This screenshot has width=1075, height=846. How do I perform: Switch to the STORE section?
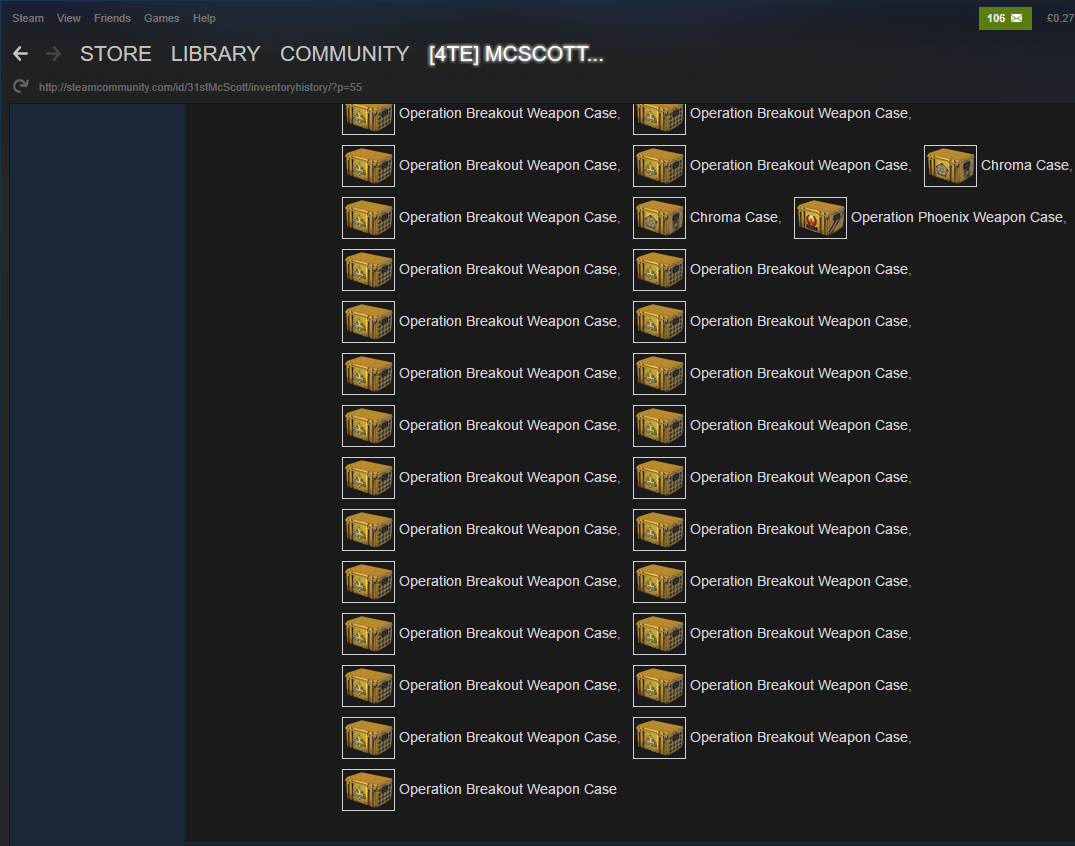(x=116, y=54)
